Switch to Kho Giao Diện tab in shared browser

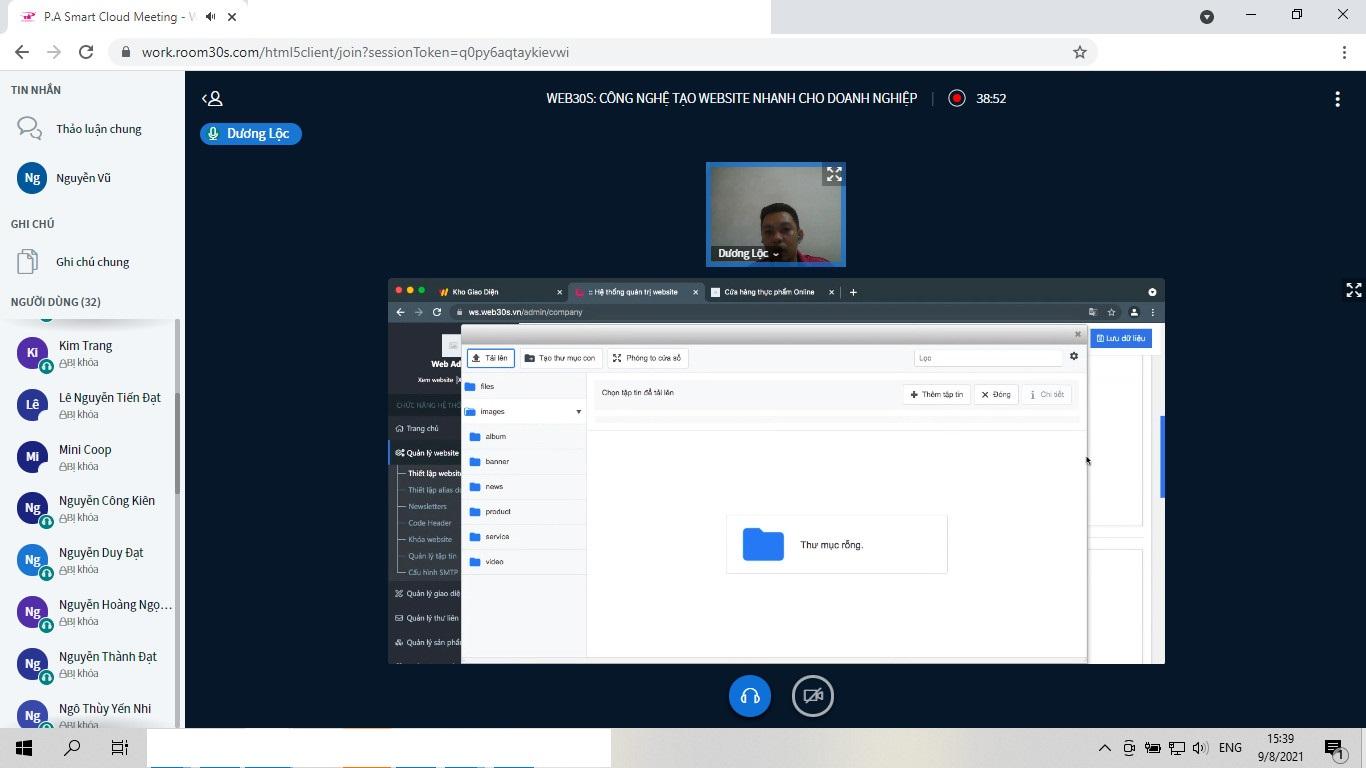[498, 292]
